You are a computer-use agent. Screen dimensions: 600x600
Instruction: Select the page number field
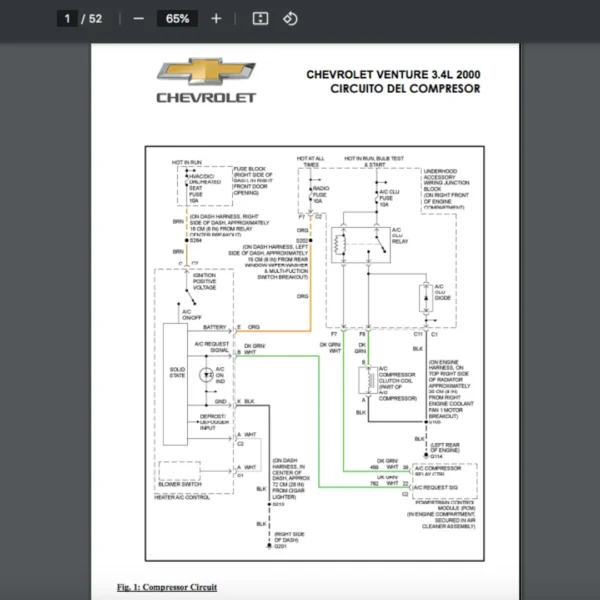(68, 18)
